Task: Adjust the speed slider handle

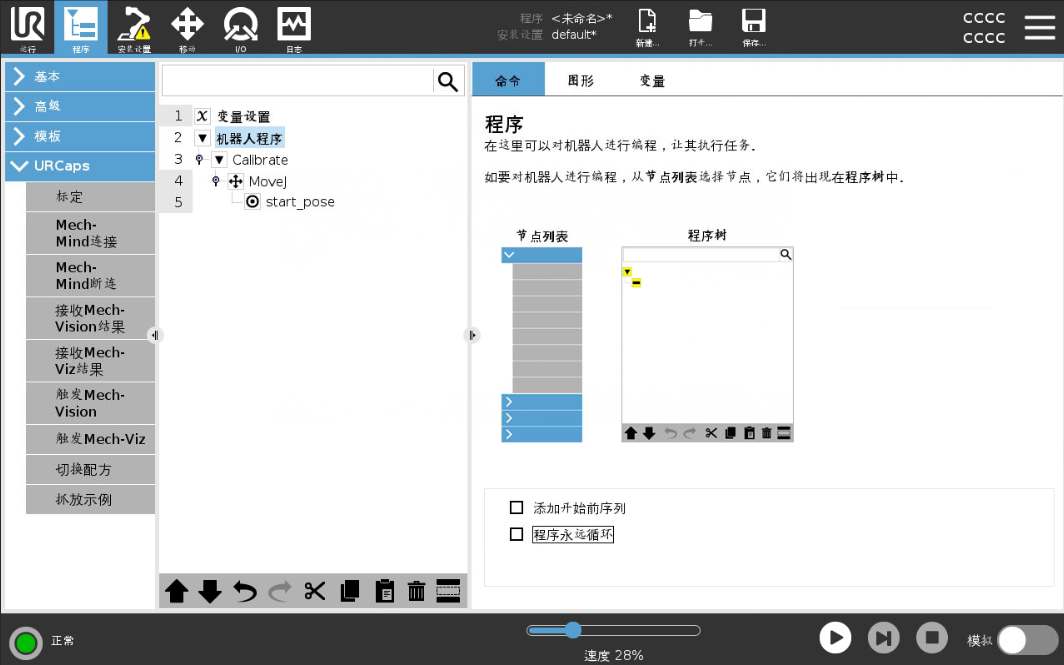Action: [573, 630]
